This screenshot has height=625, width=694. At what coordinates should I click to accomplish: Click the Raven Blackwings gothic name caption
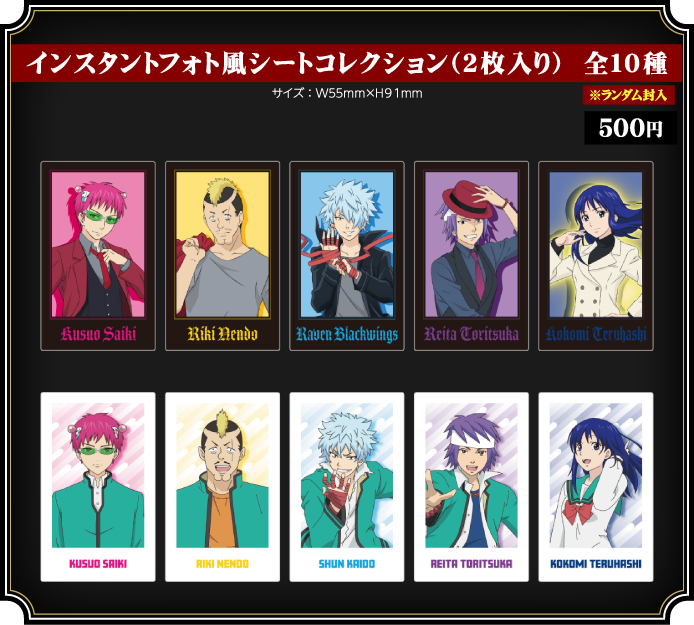347,334
